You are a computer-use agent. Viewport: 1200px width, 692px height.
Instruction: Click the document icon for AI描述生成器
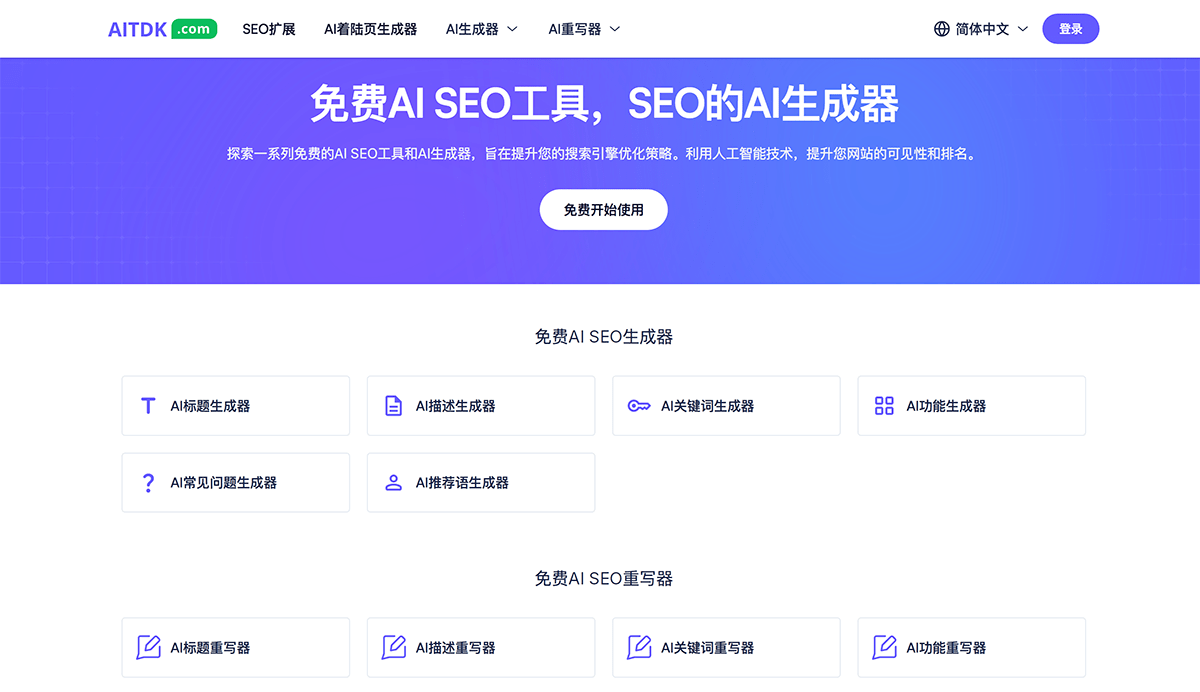[x=394, y=406]
